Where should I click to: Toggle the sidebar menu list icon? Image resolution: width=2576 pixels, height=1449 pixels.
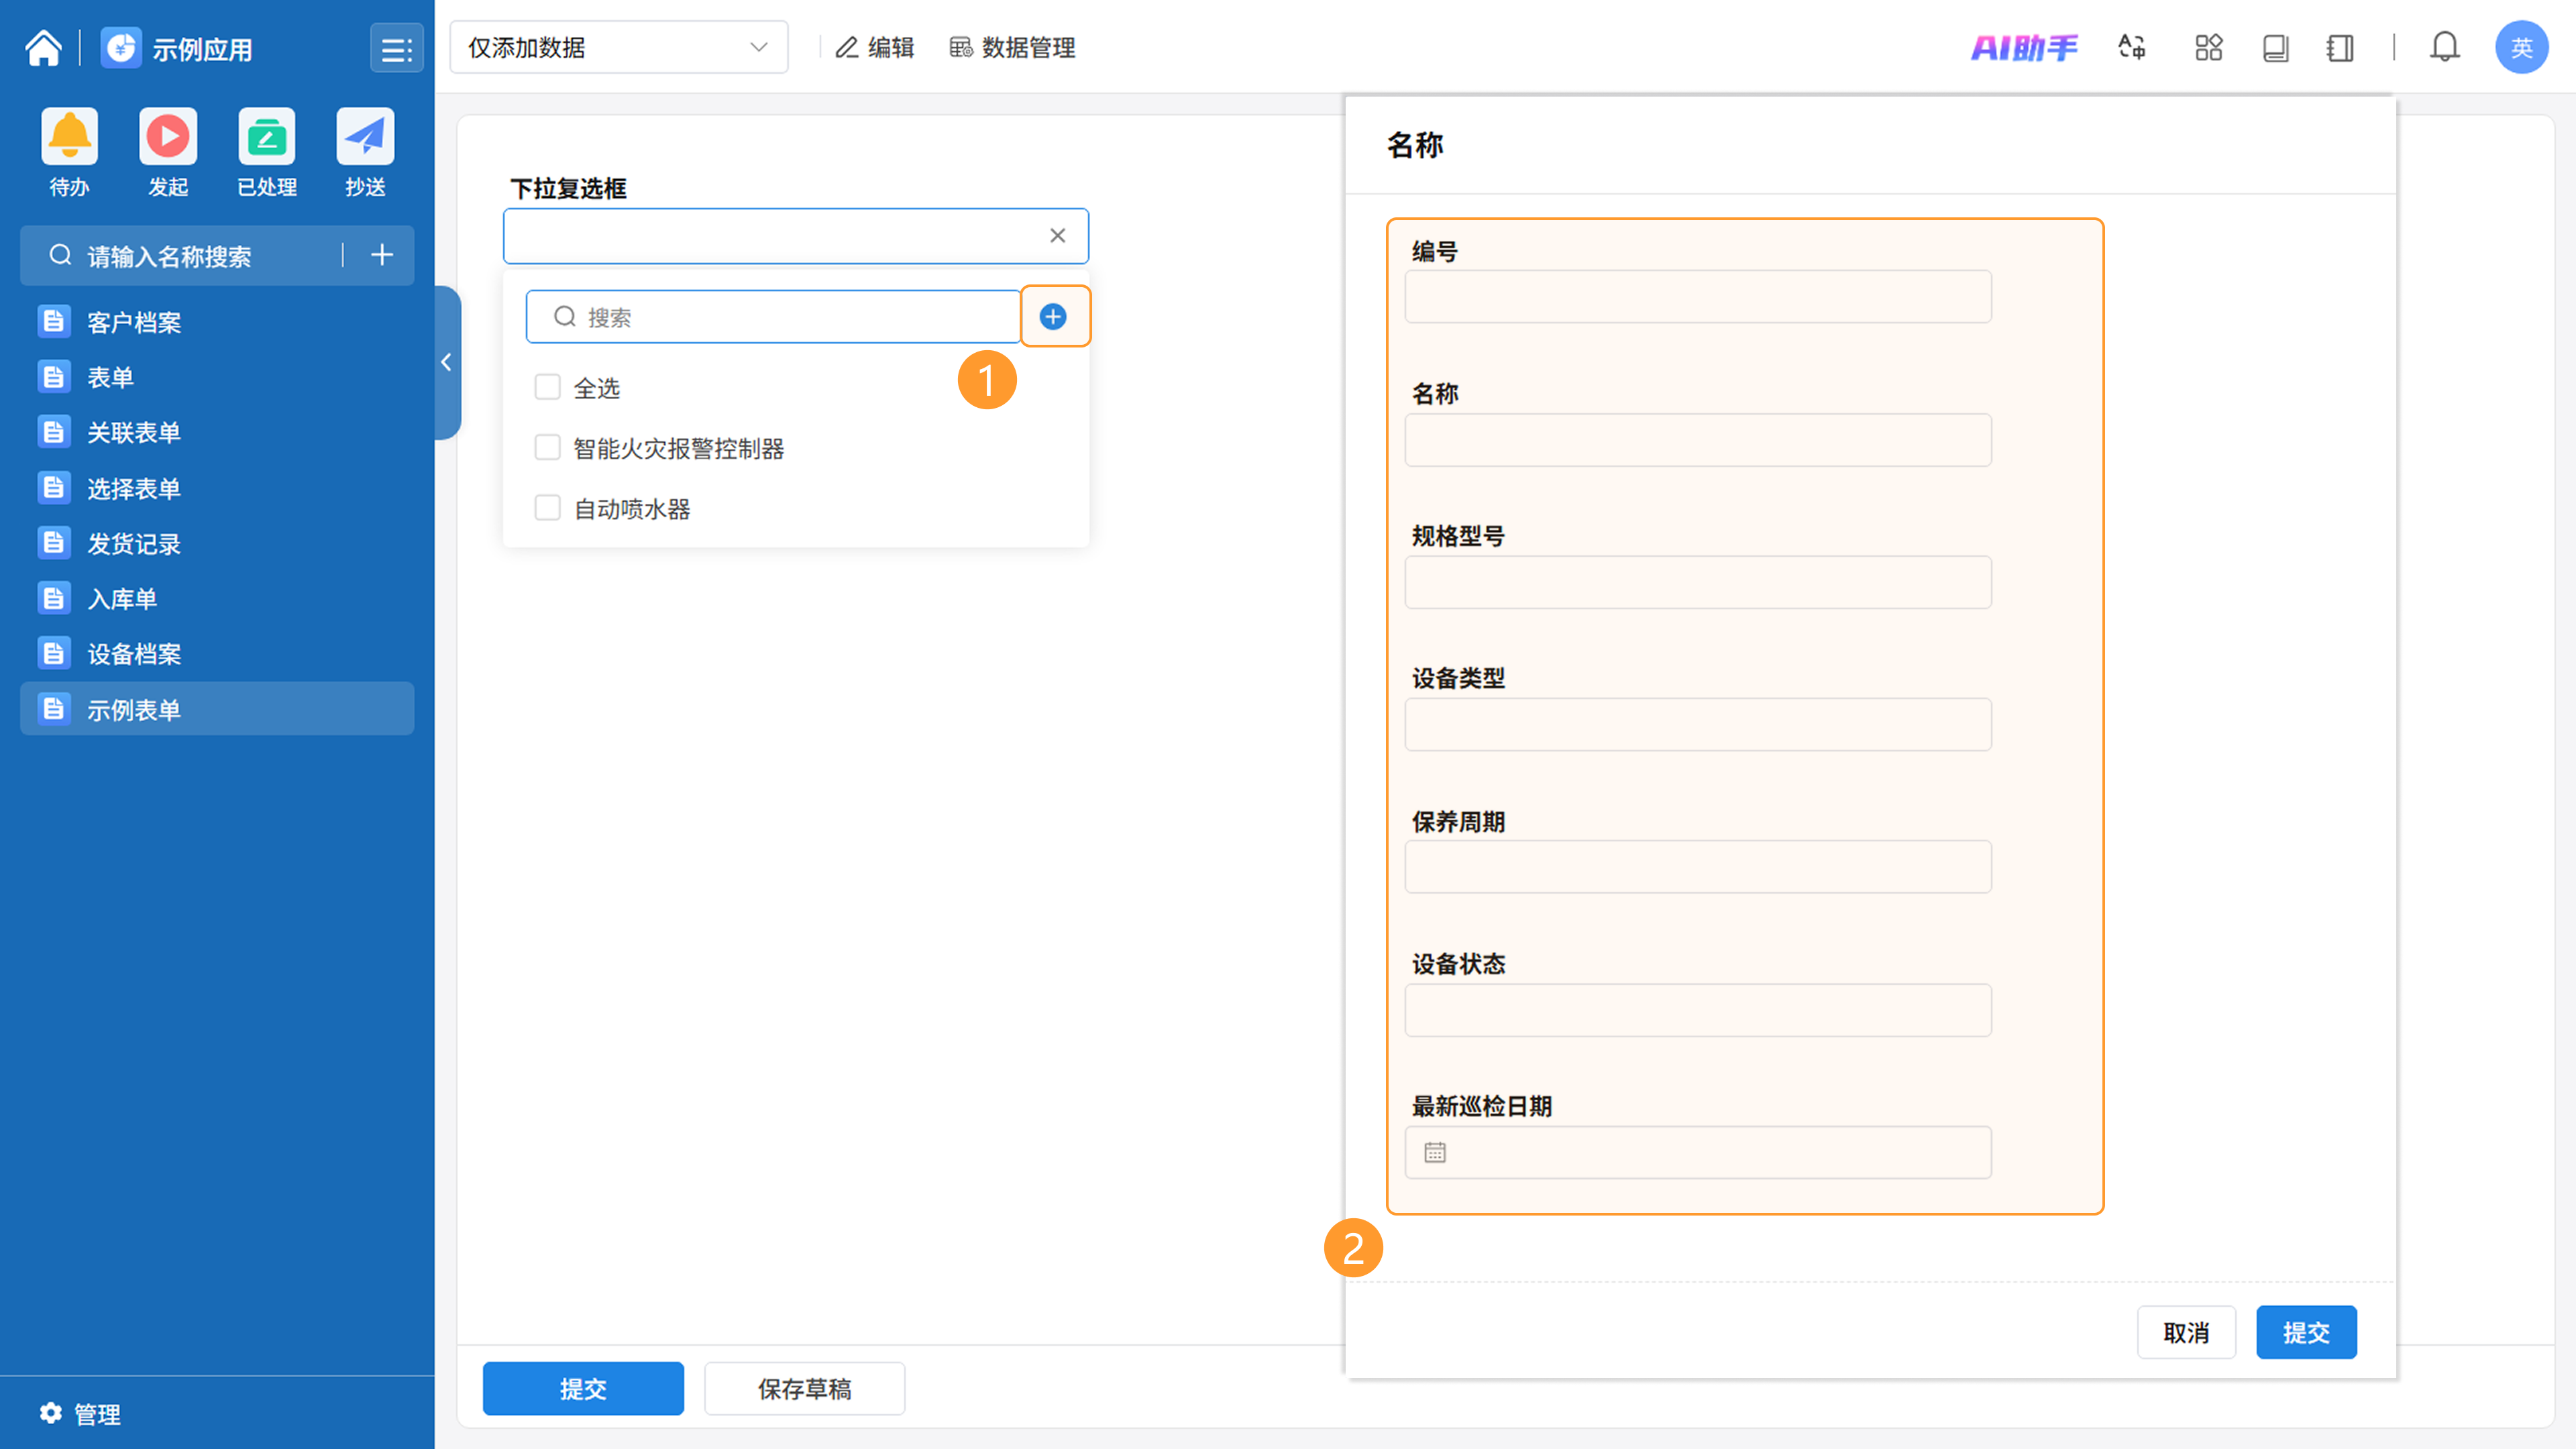click(396, 49)
